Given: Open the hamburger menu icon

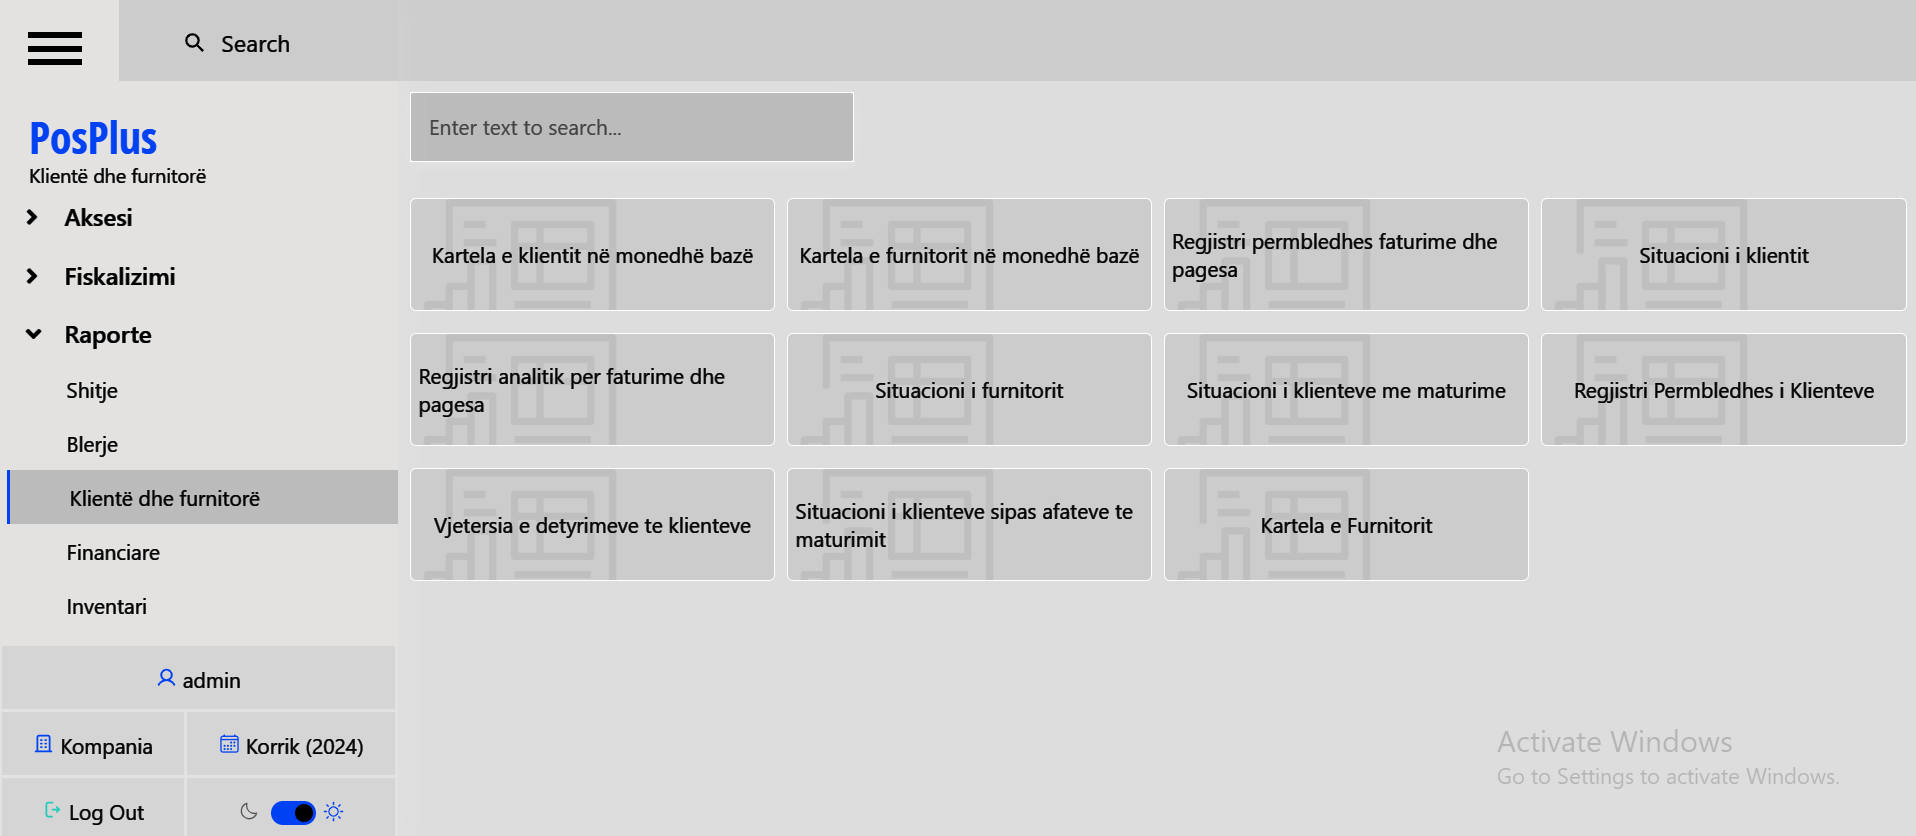Looking at the screenshot, I should (55, 47).
